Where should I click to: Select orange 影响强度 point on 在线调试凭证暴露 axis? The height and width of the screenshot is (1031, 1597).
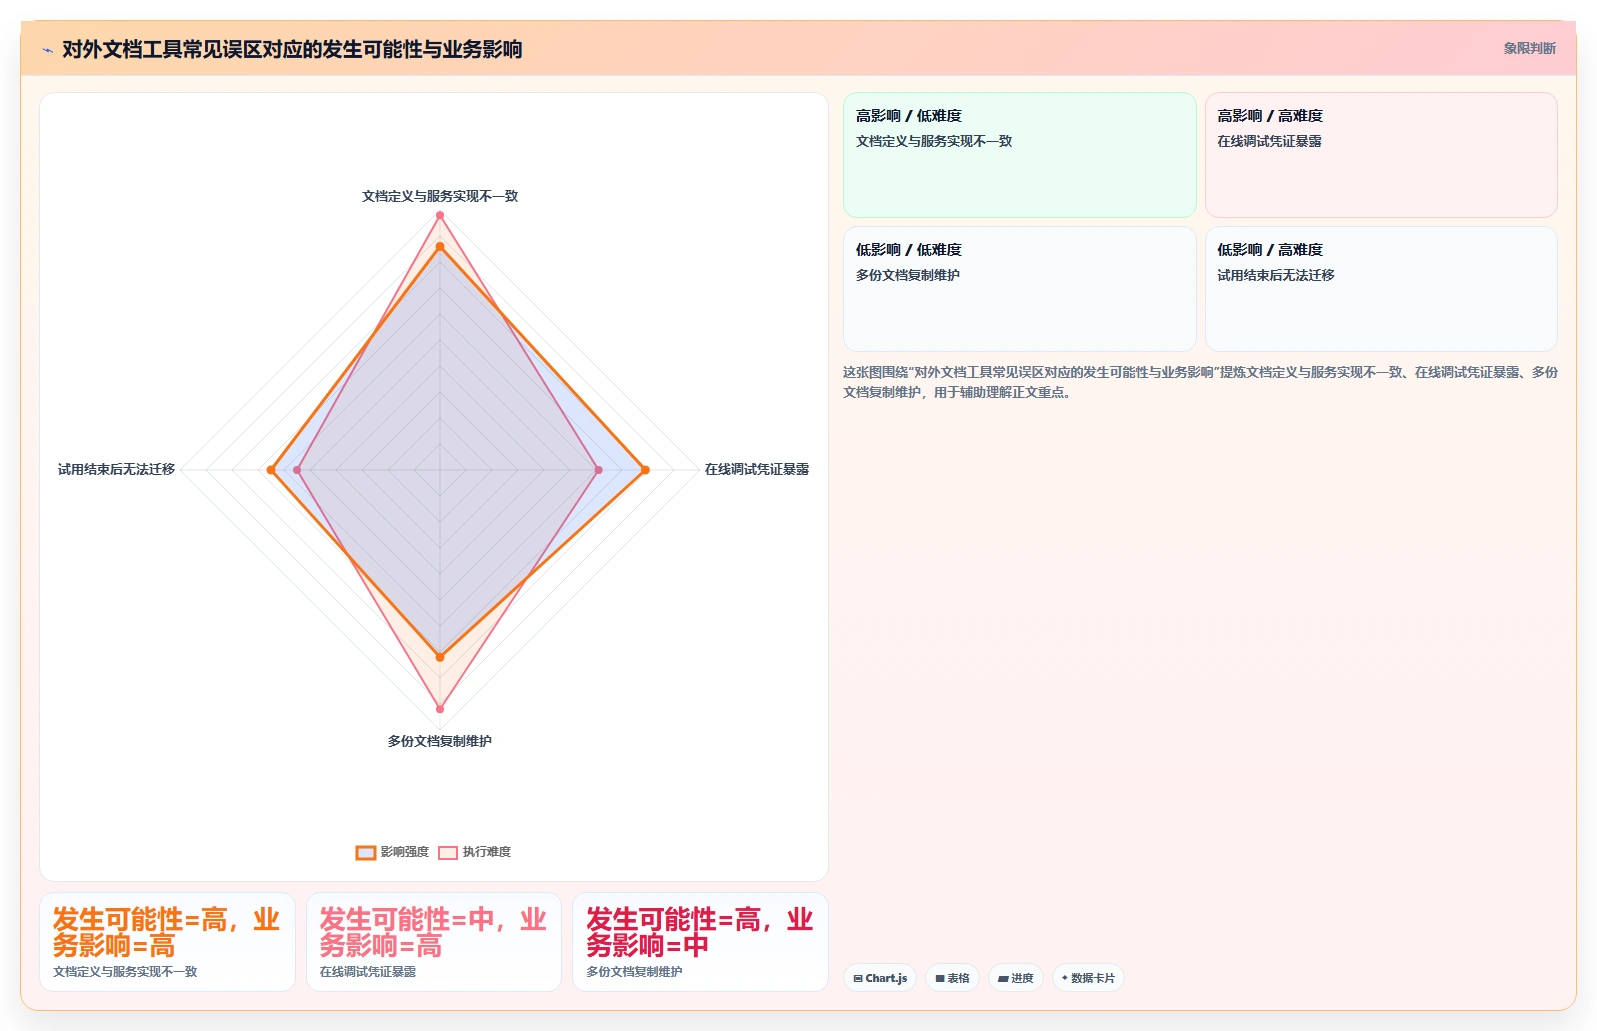[645, 470]
